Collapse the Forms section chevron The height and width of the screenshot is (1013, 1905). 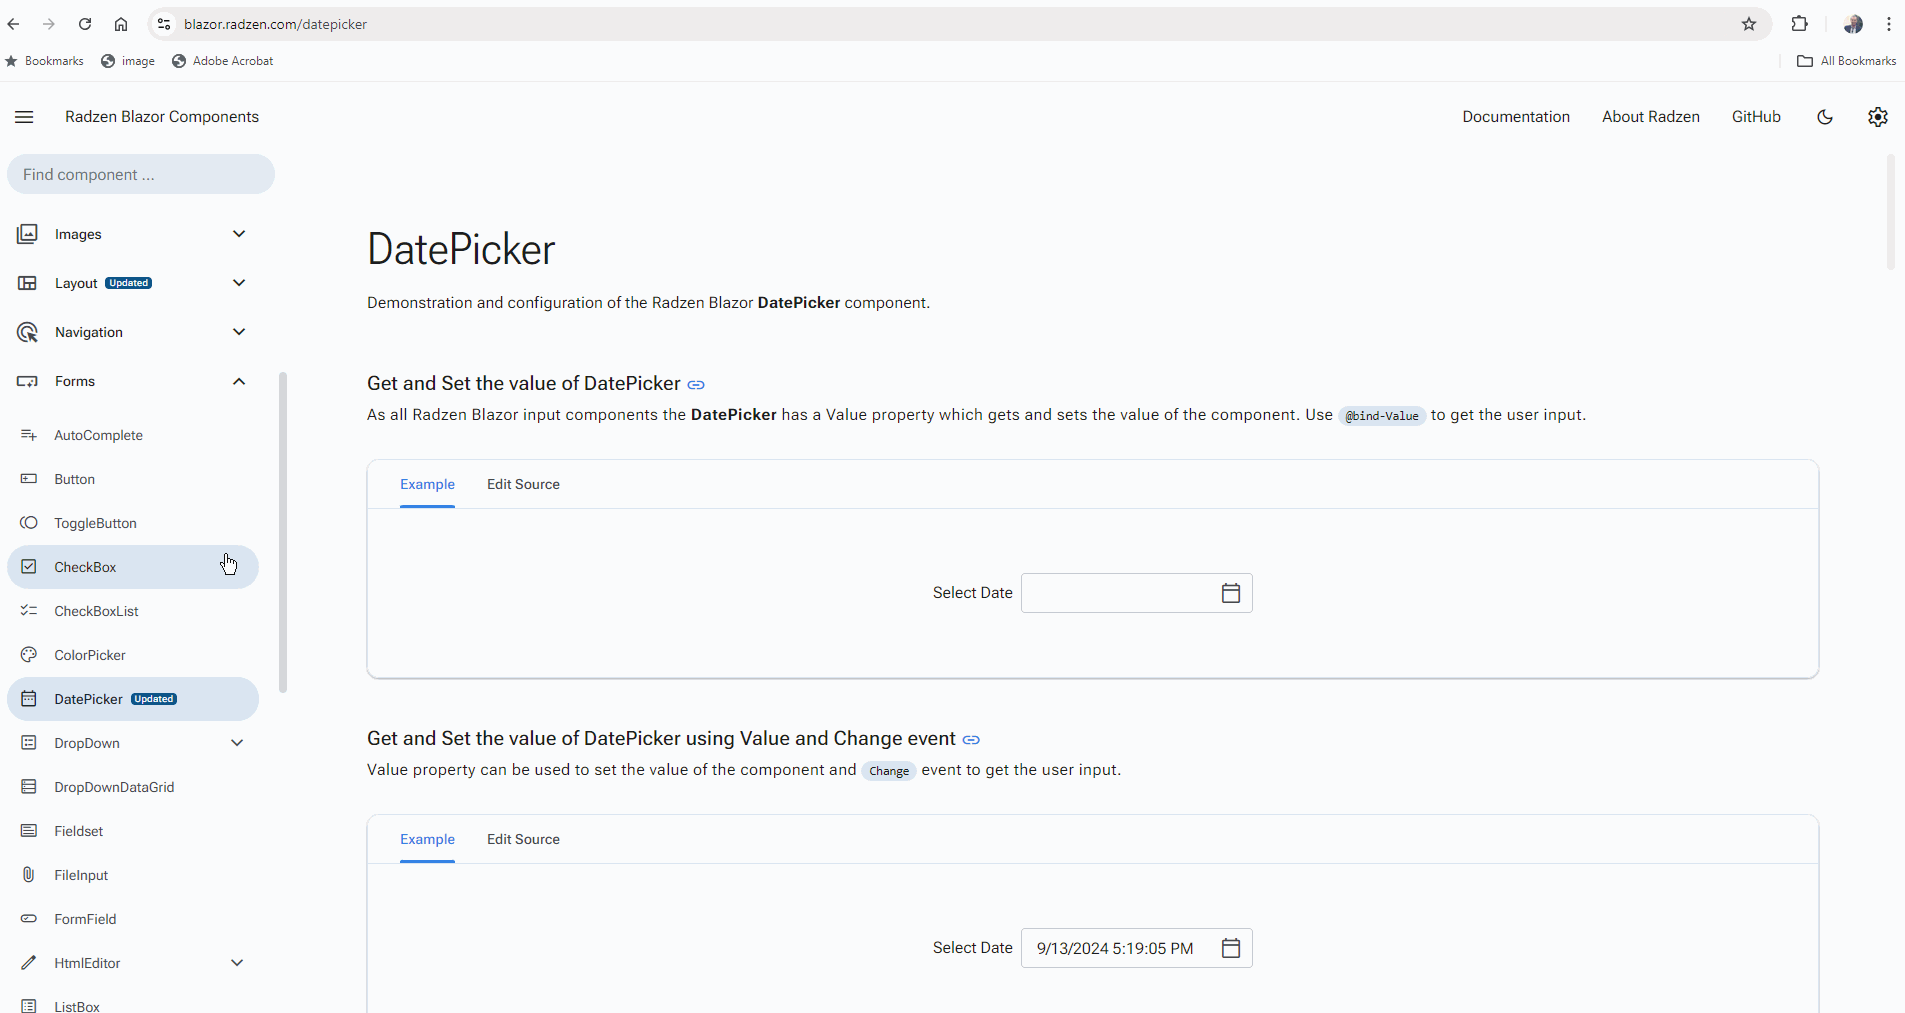(239, 381)
